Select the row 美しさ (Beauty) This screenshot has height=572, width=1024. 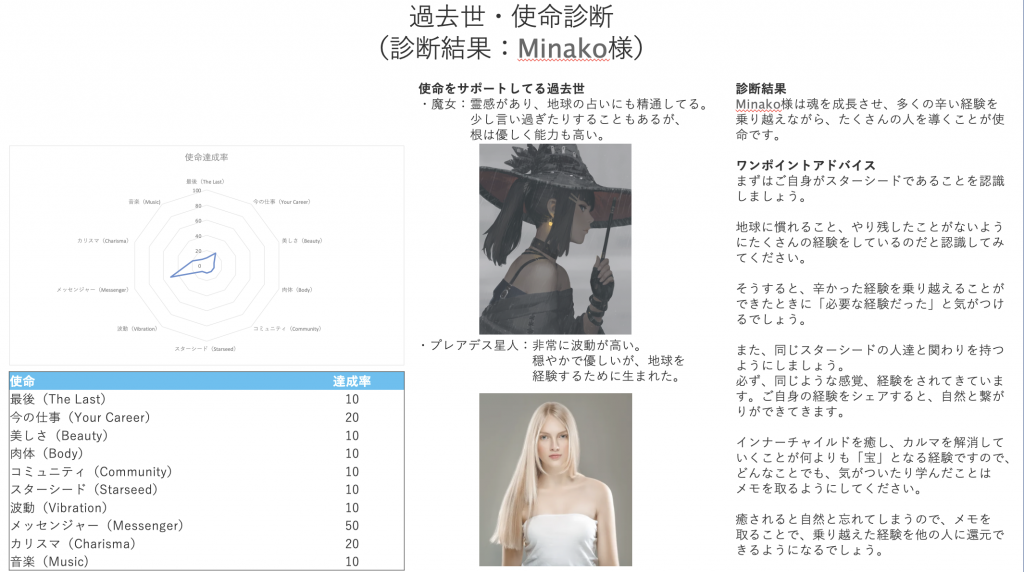[x=206, y=436]
